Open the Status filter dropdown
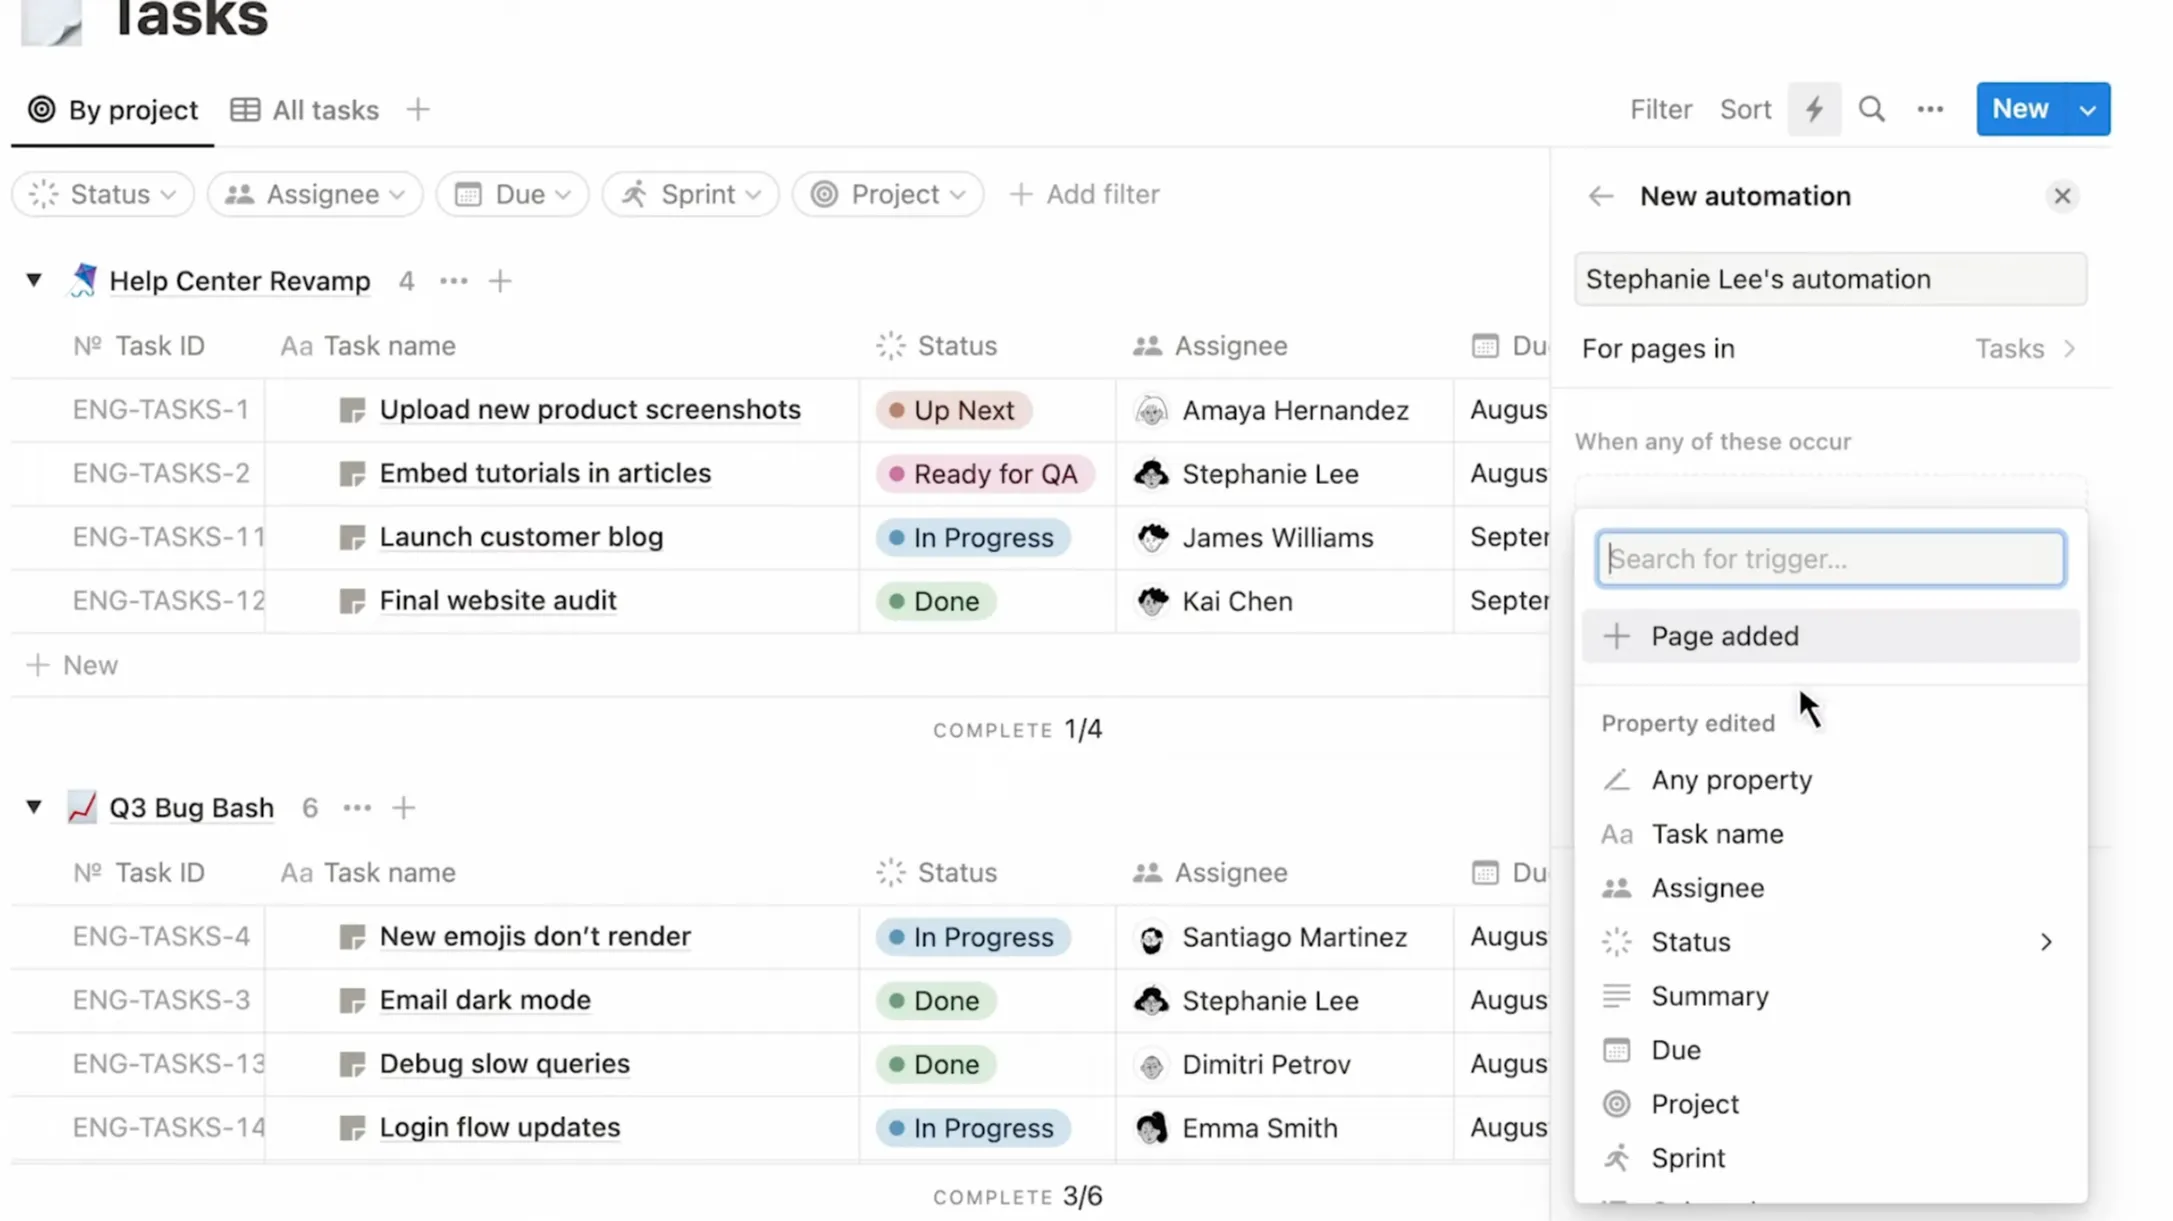 pos(103,194)
